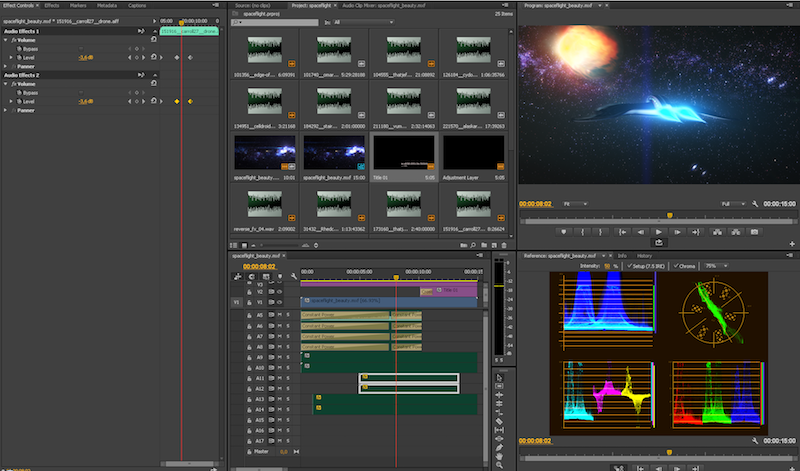
Task: Click Go to In point button
Action: [622, 232]
